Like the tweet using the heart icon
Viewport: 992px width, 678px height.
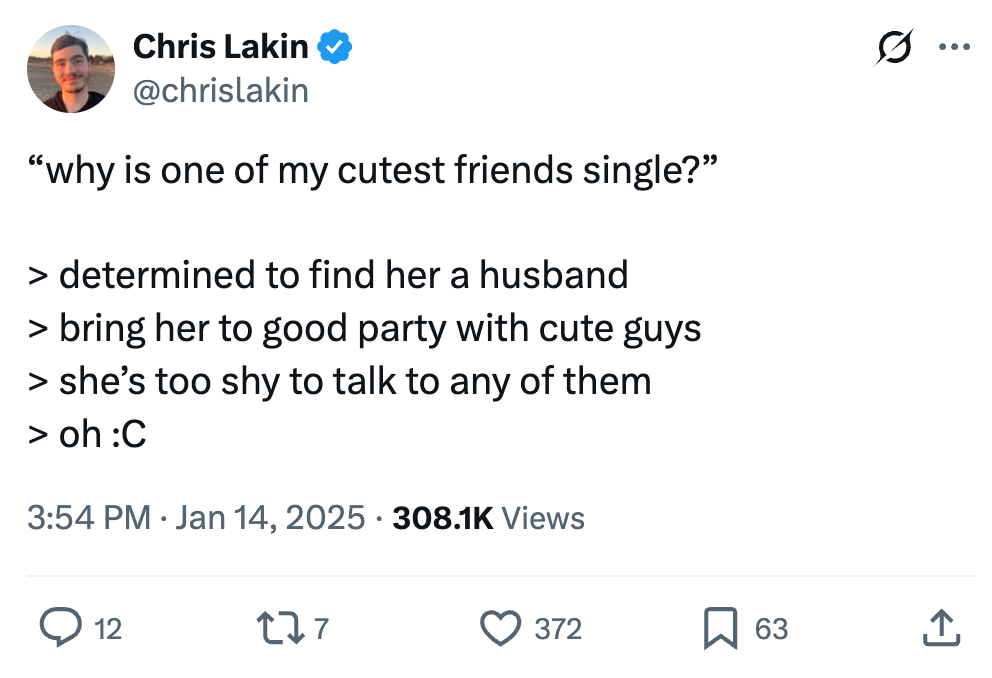pos(501,629)
